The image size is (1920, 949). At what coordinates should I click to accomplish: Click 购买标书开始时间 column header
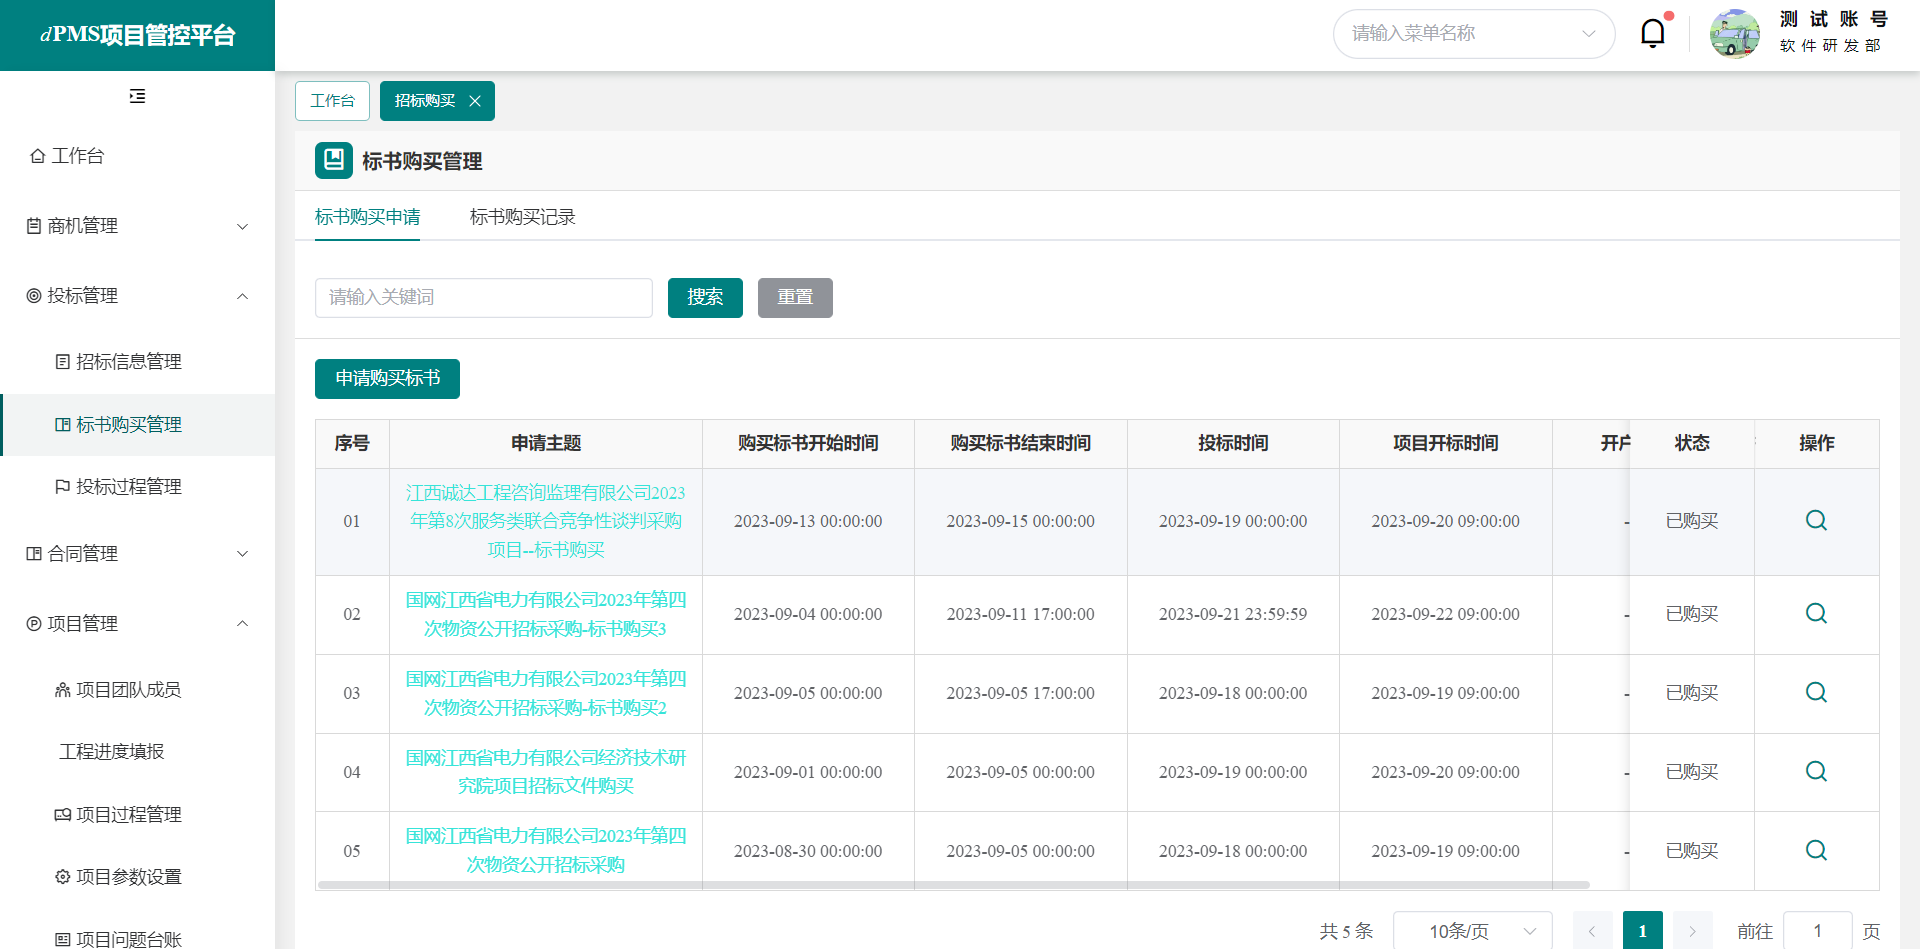point(808,443)
